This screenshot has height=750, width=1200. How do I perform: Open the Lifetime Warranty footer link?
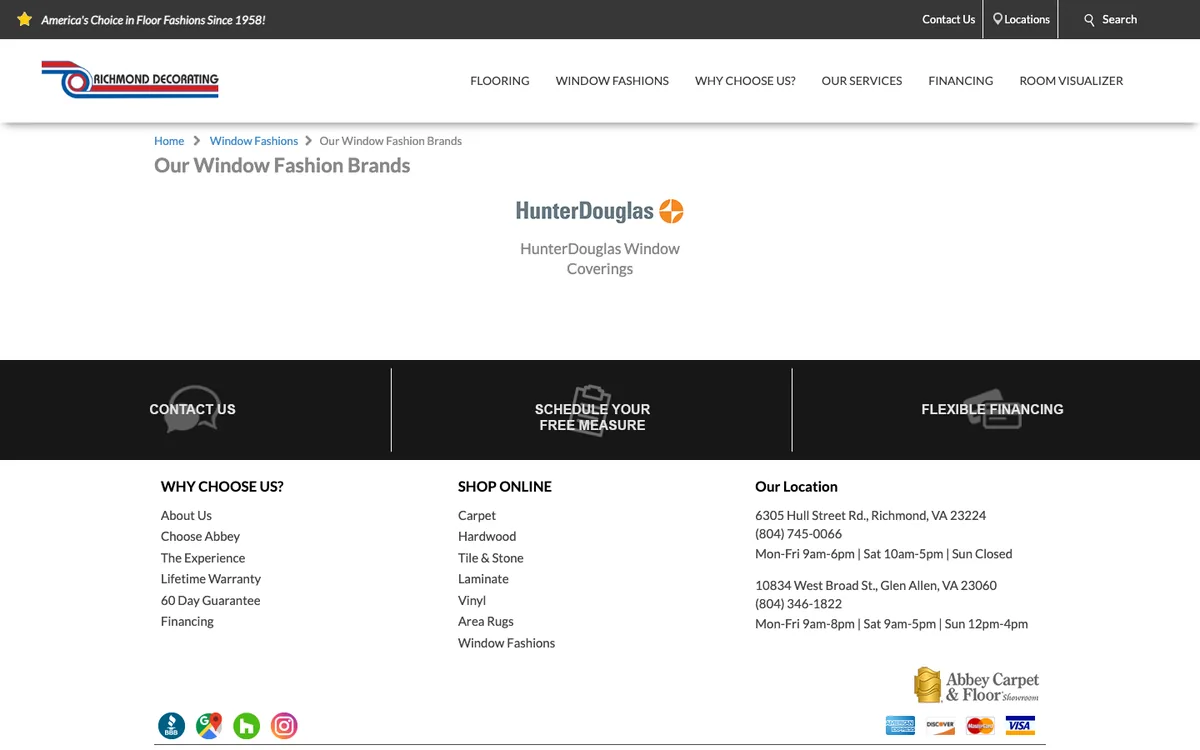point(211,579)
